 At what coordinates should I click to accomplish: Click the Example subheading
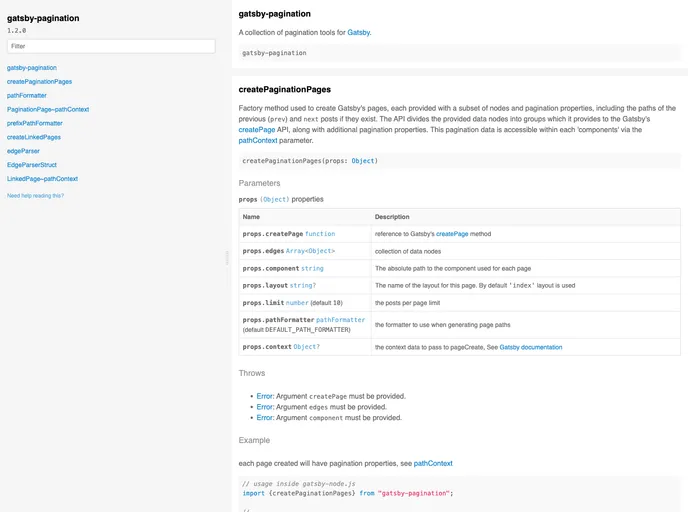click(x=254, y=440)
